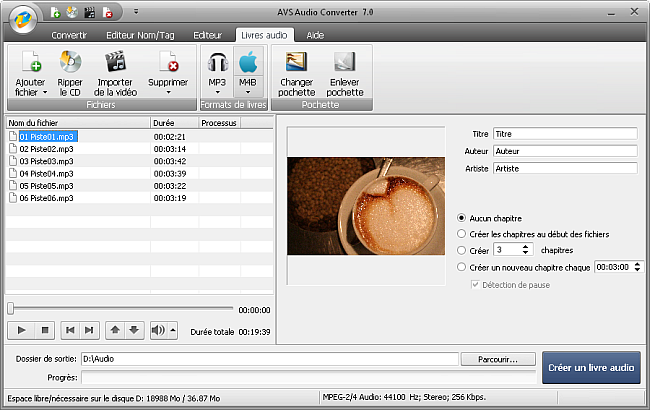Image resolution: width=650 pixels, height=410 pixels.
Task: Click the Parcourir... button
Action: click(498, 359)
